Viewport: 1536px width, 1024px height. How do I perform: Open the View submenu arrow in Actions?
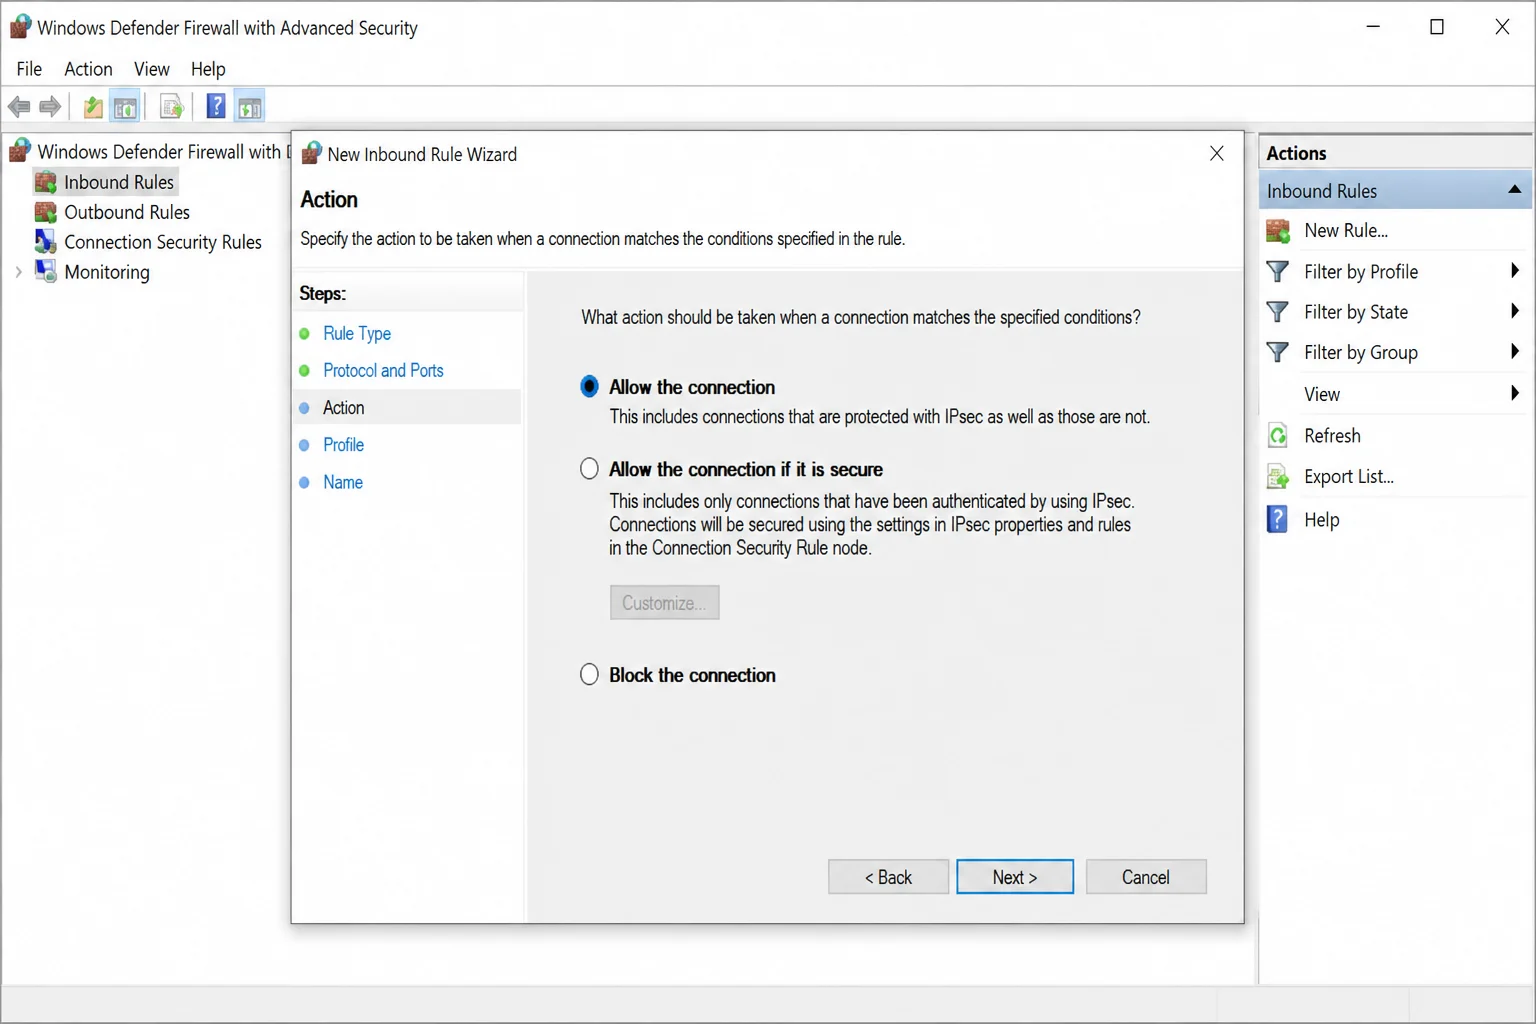1514,394
